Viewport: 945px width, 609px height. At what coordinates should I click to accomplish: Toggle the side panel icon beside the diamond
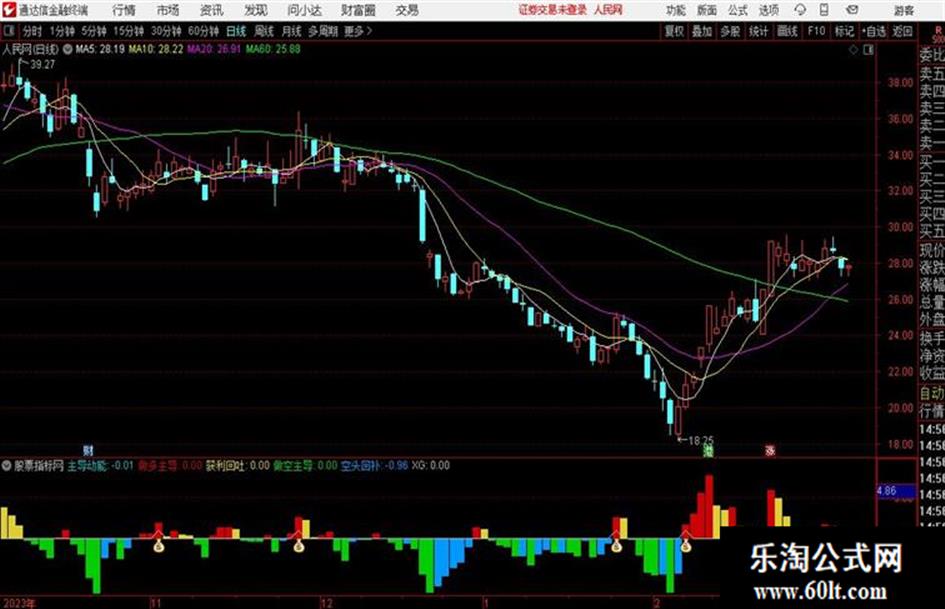(x=868, y=50)
